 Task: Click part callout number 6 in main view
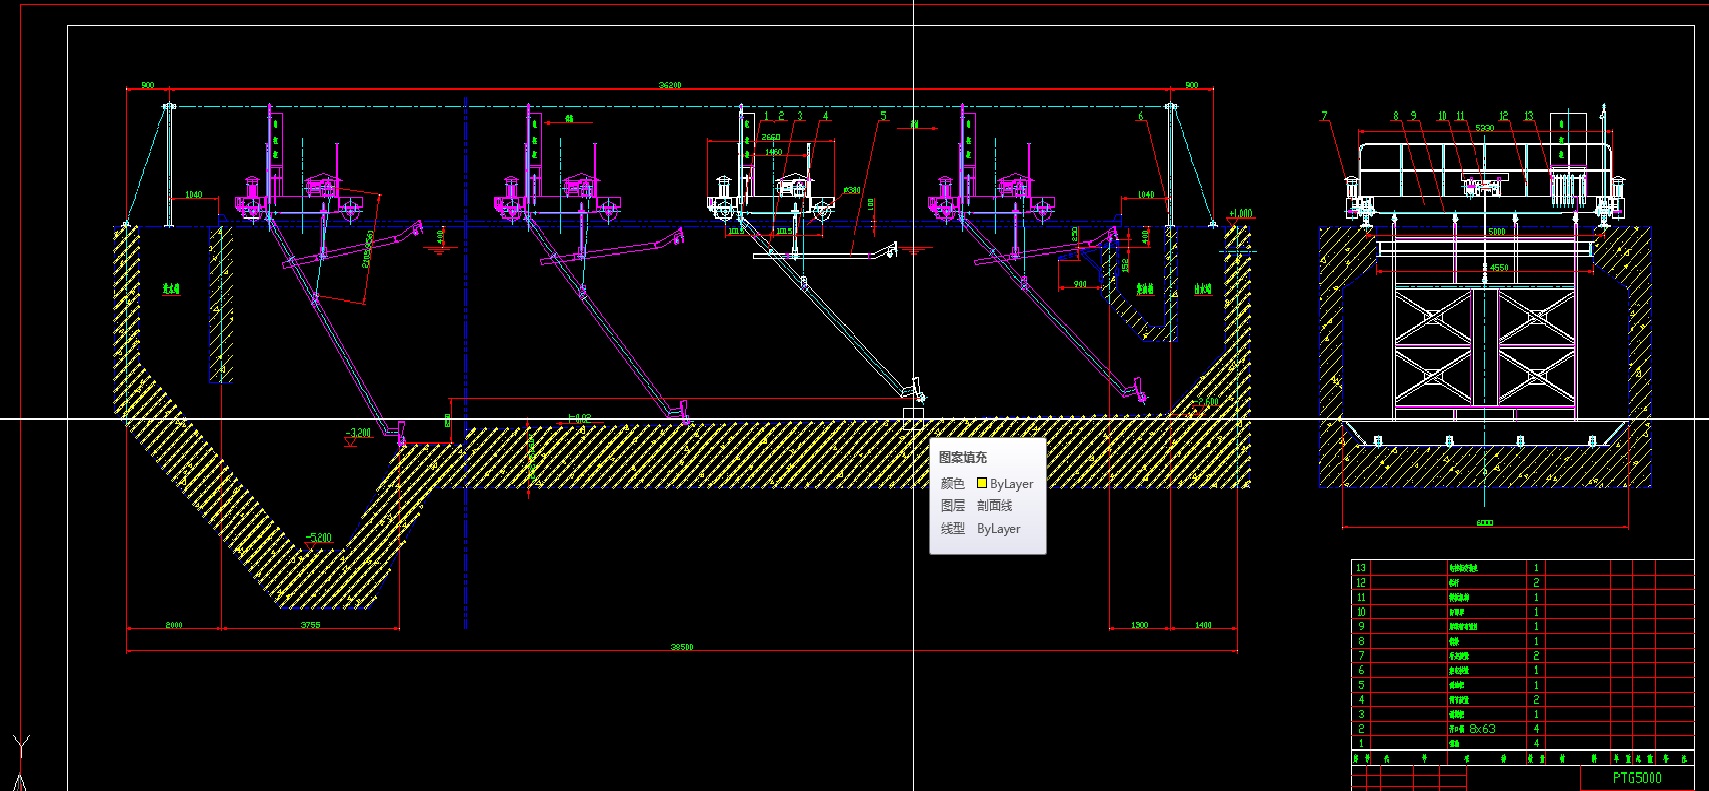click(x=1140, y=116)
